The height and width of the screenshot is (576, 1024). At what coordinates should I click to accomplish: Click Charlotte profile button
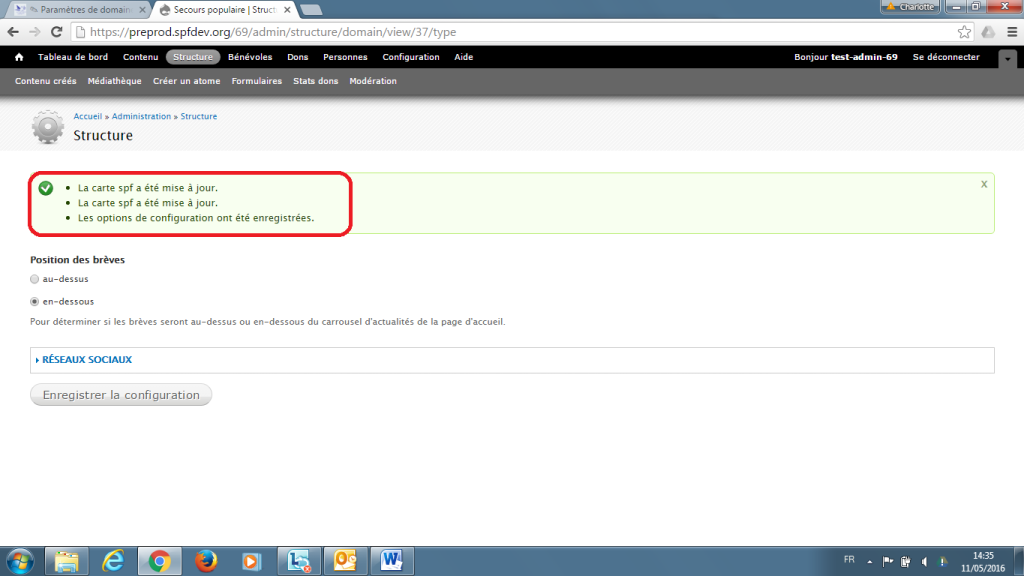[x=910, y=7]
